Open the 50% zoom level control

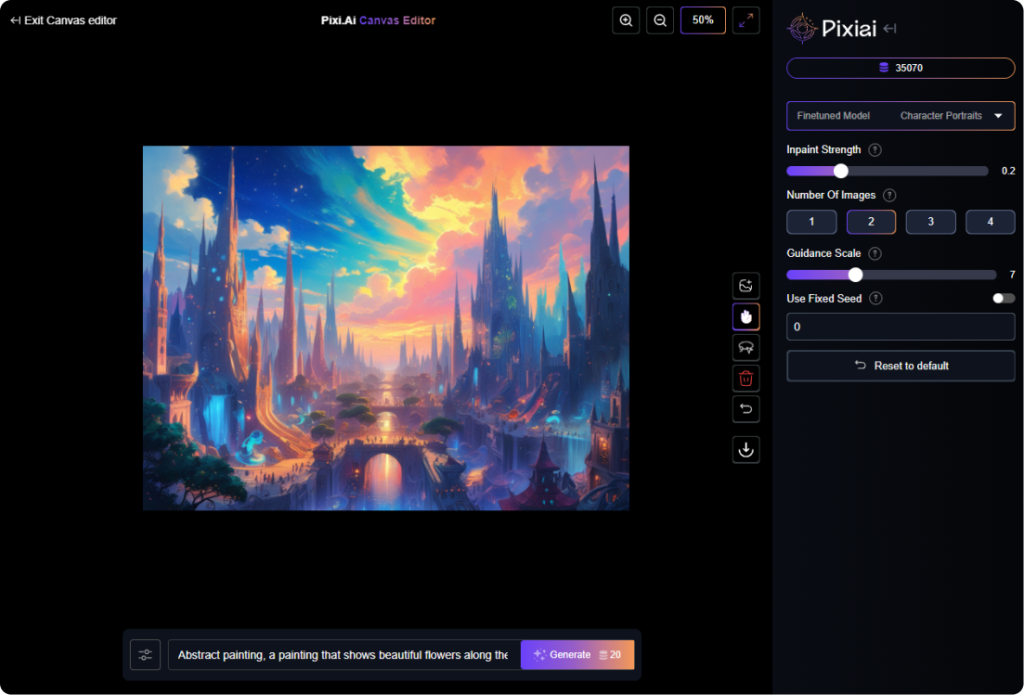pyautogui.click(x=702, y=20)
